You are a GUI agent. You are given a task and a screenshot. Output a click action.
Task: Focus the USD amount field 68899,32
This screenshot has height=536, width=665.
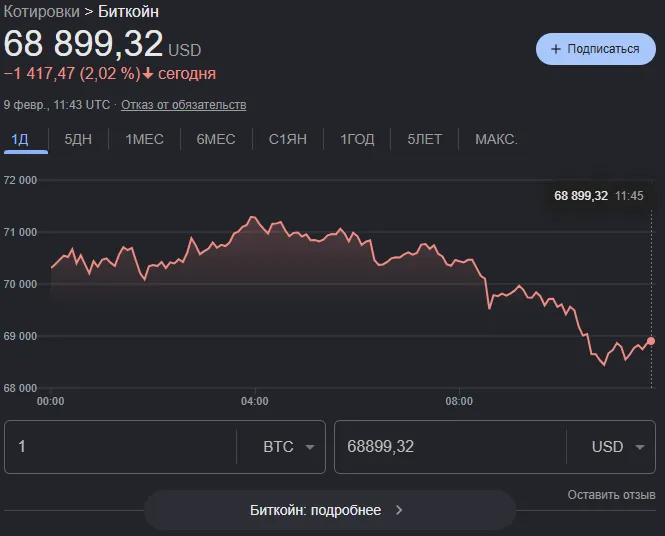point(450,447)
